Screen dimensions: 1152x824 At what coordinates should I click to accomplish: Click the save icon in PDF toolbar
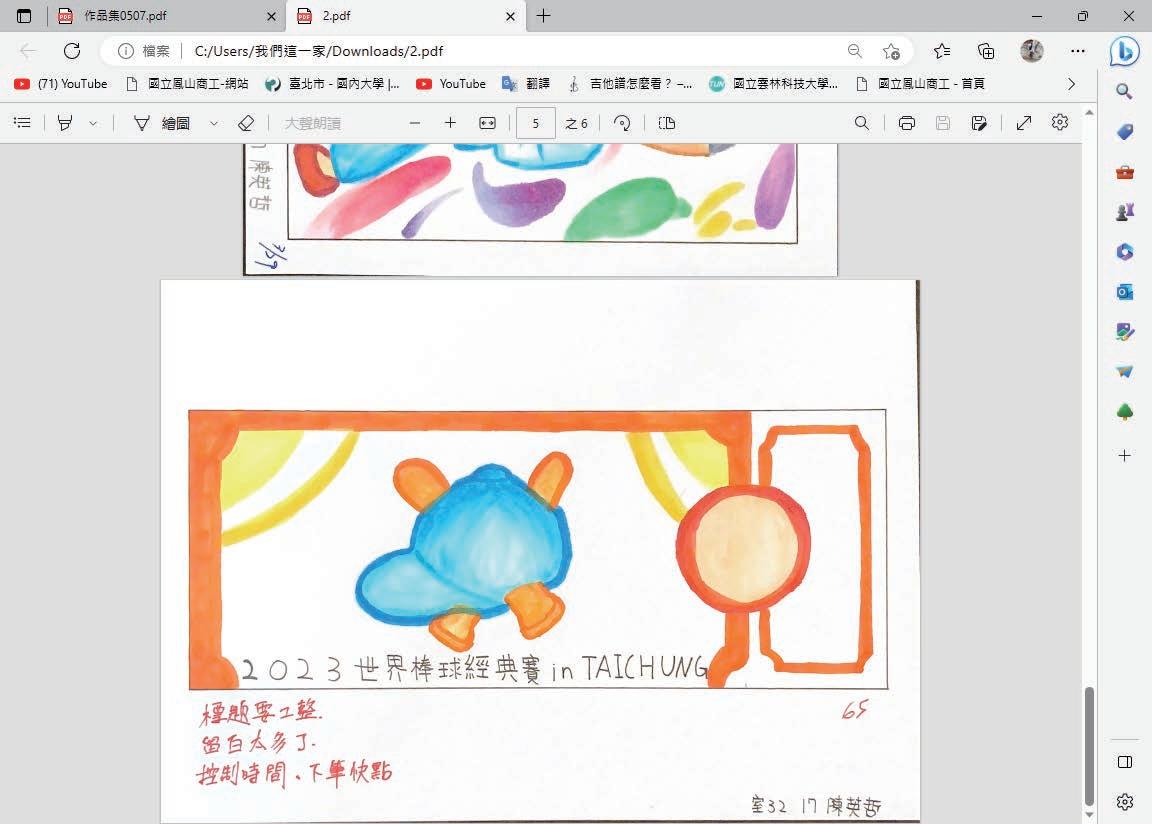coord(943,123)
